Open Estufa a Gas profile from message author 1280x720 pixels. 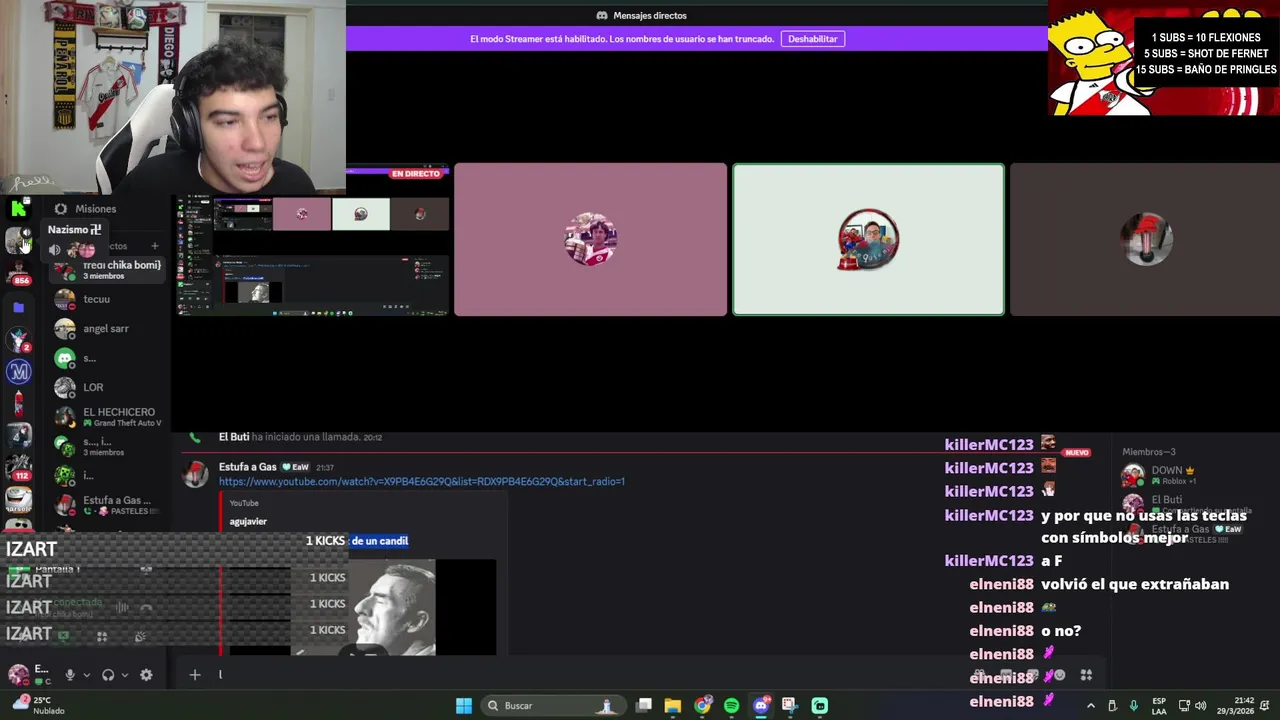pyautogui.click(x=247, y=467)
